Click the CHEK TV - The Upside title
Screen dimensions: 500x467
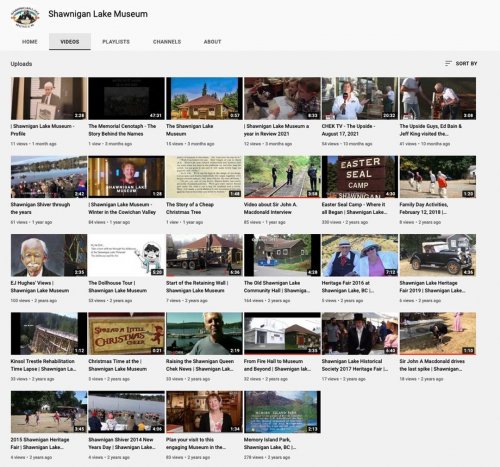pos(348,130)
